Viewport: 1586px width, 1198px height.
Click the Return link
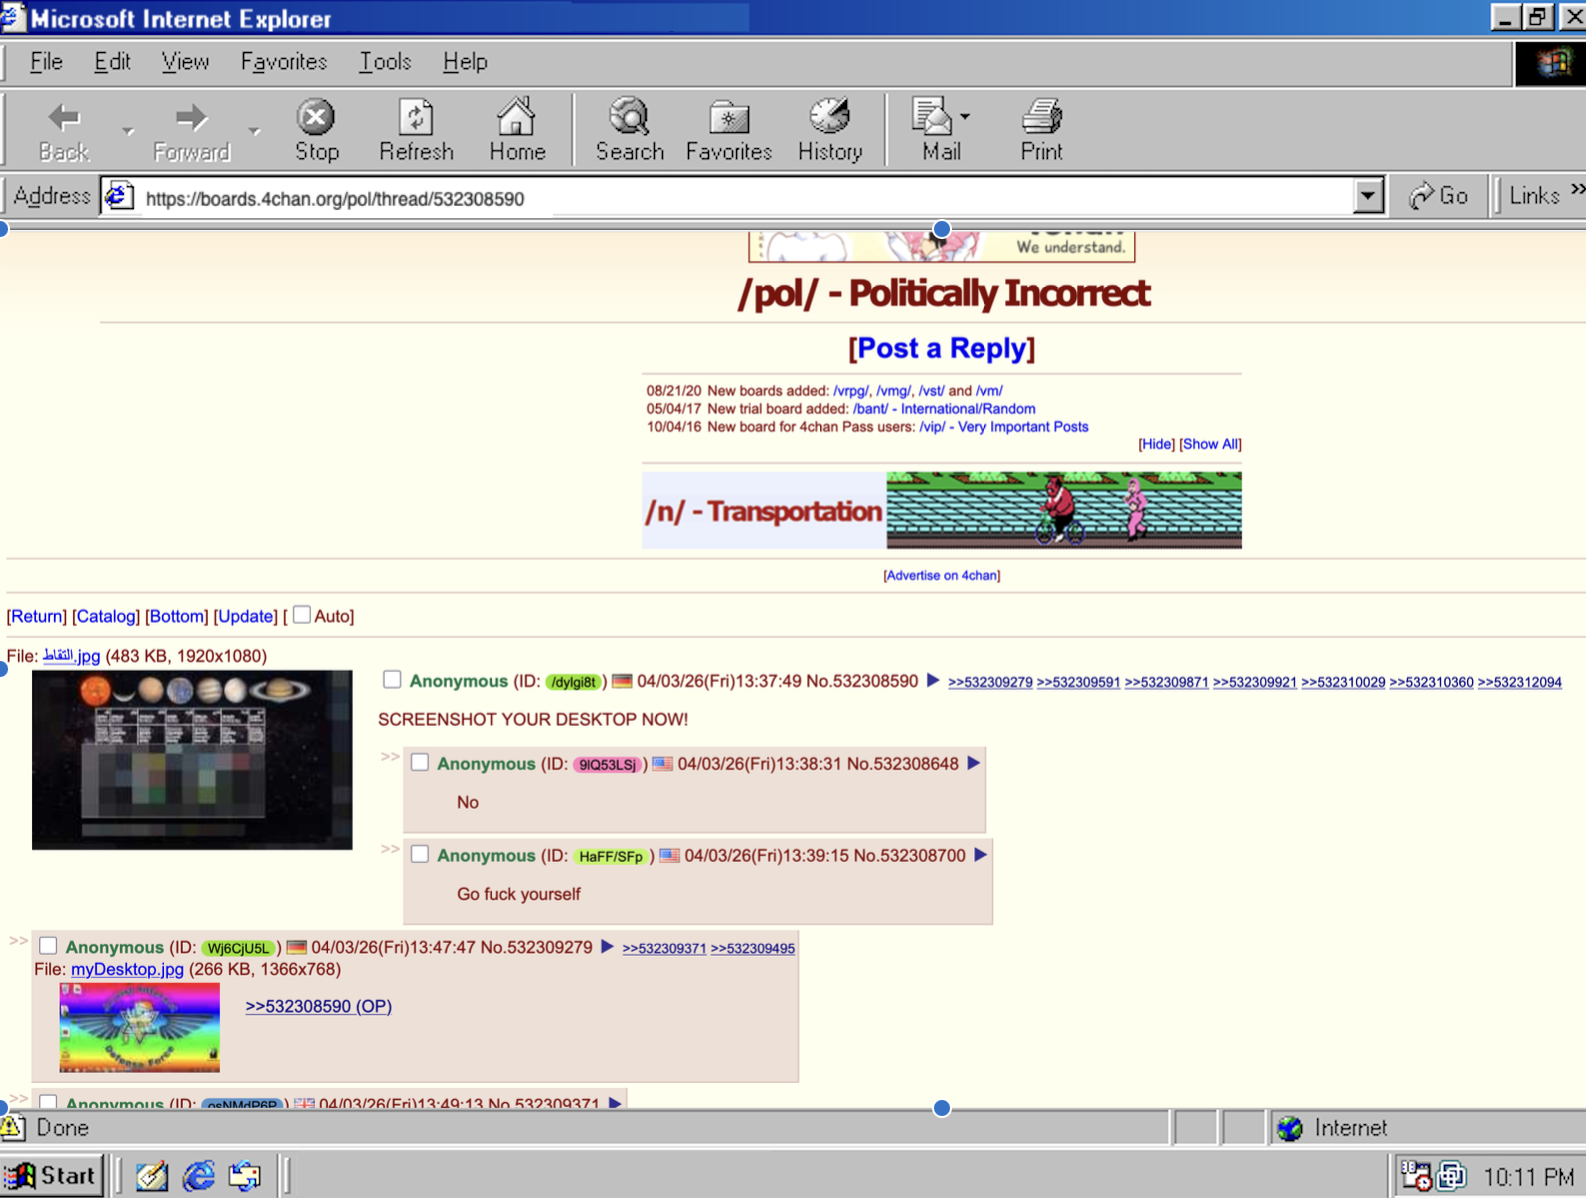37,616
